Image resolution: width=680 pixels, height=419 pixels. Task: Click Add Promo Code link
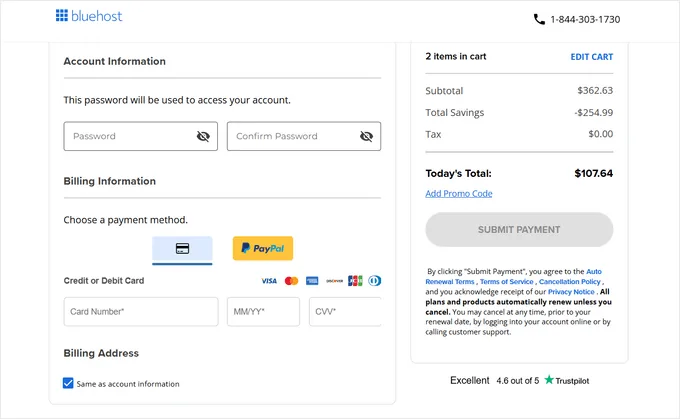click(458, 193)
